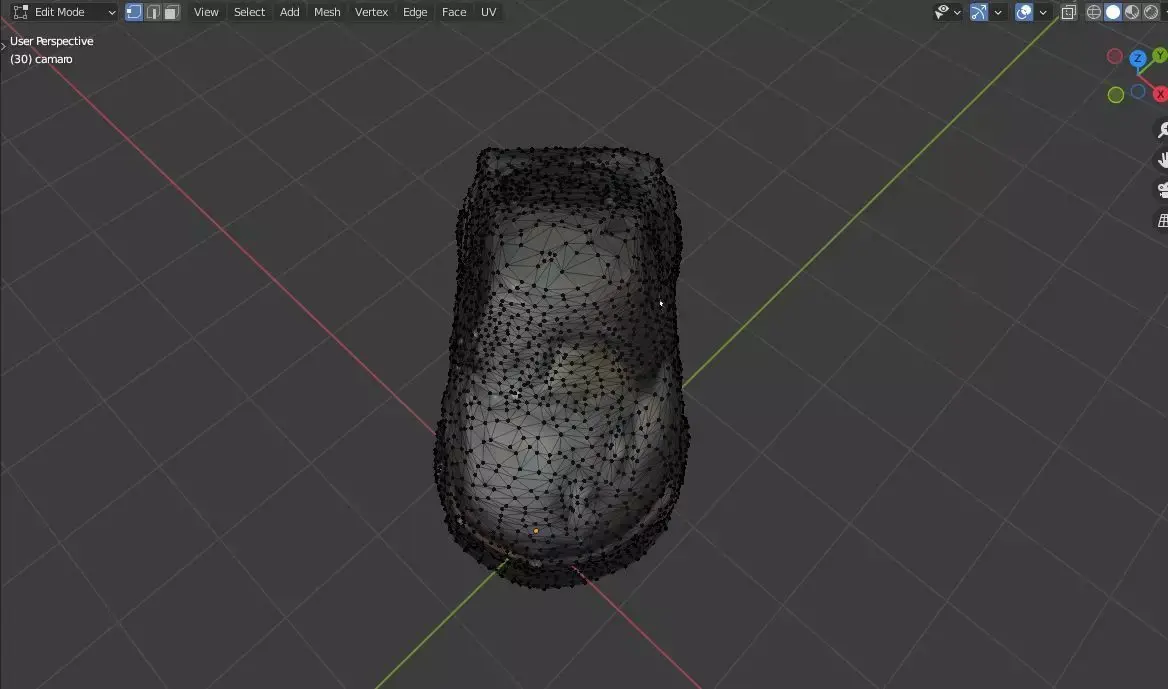Toggle viewport overlays display
Screen dimensions: 1168x689
click(1024, 12)
